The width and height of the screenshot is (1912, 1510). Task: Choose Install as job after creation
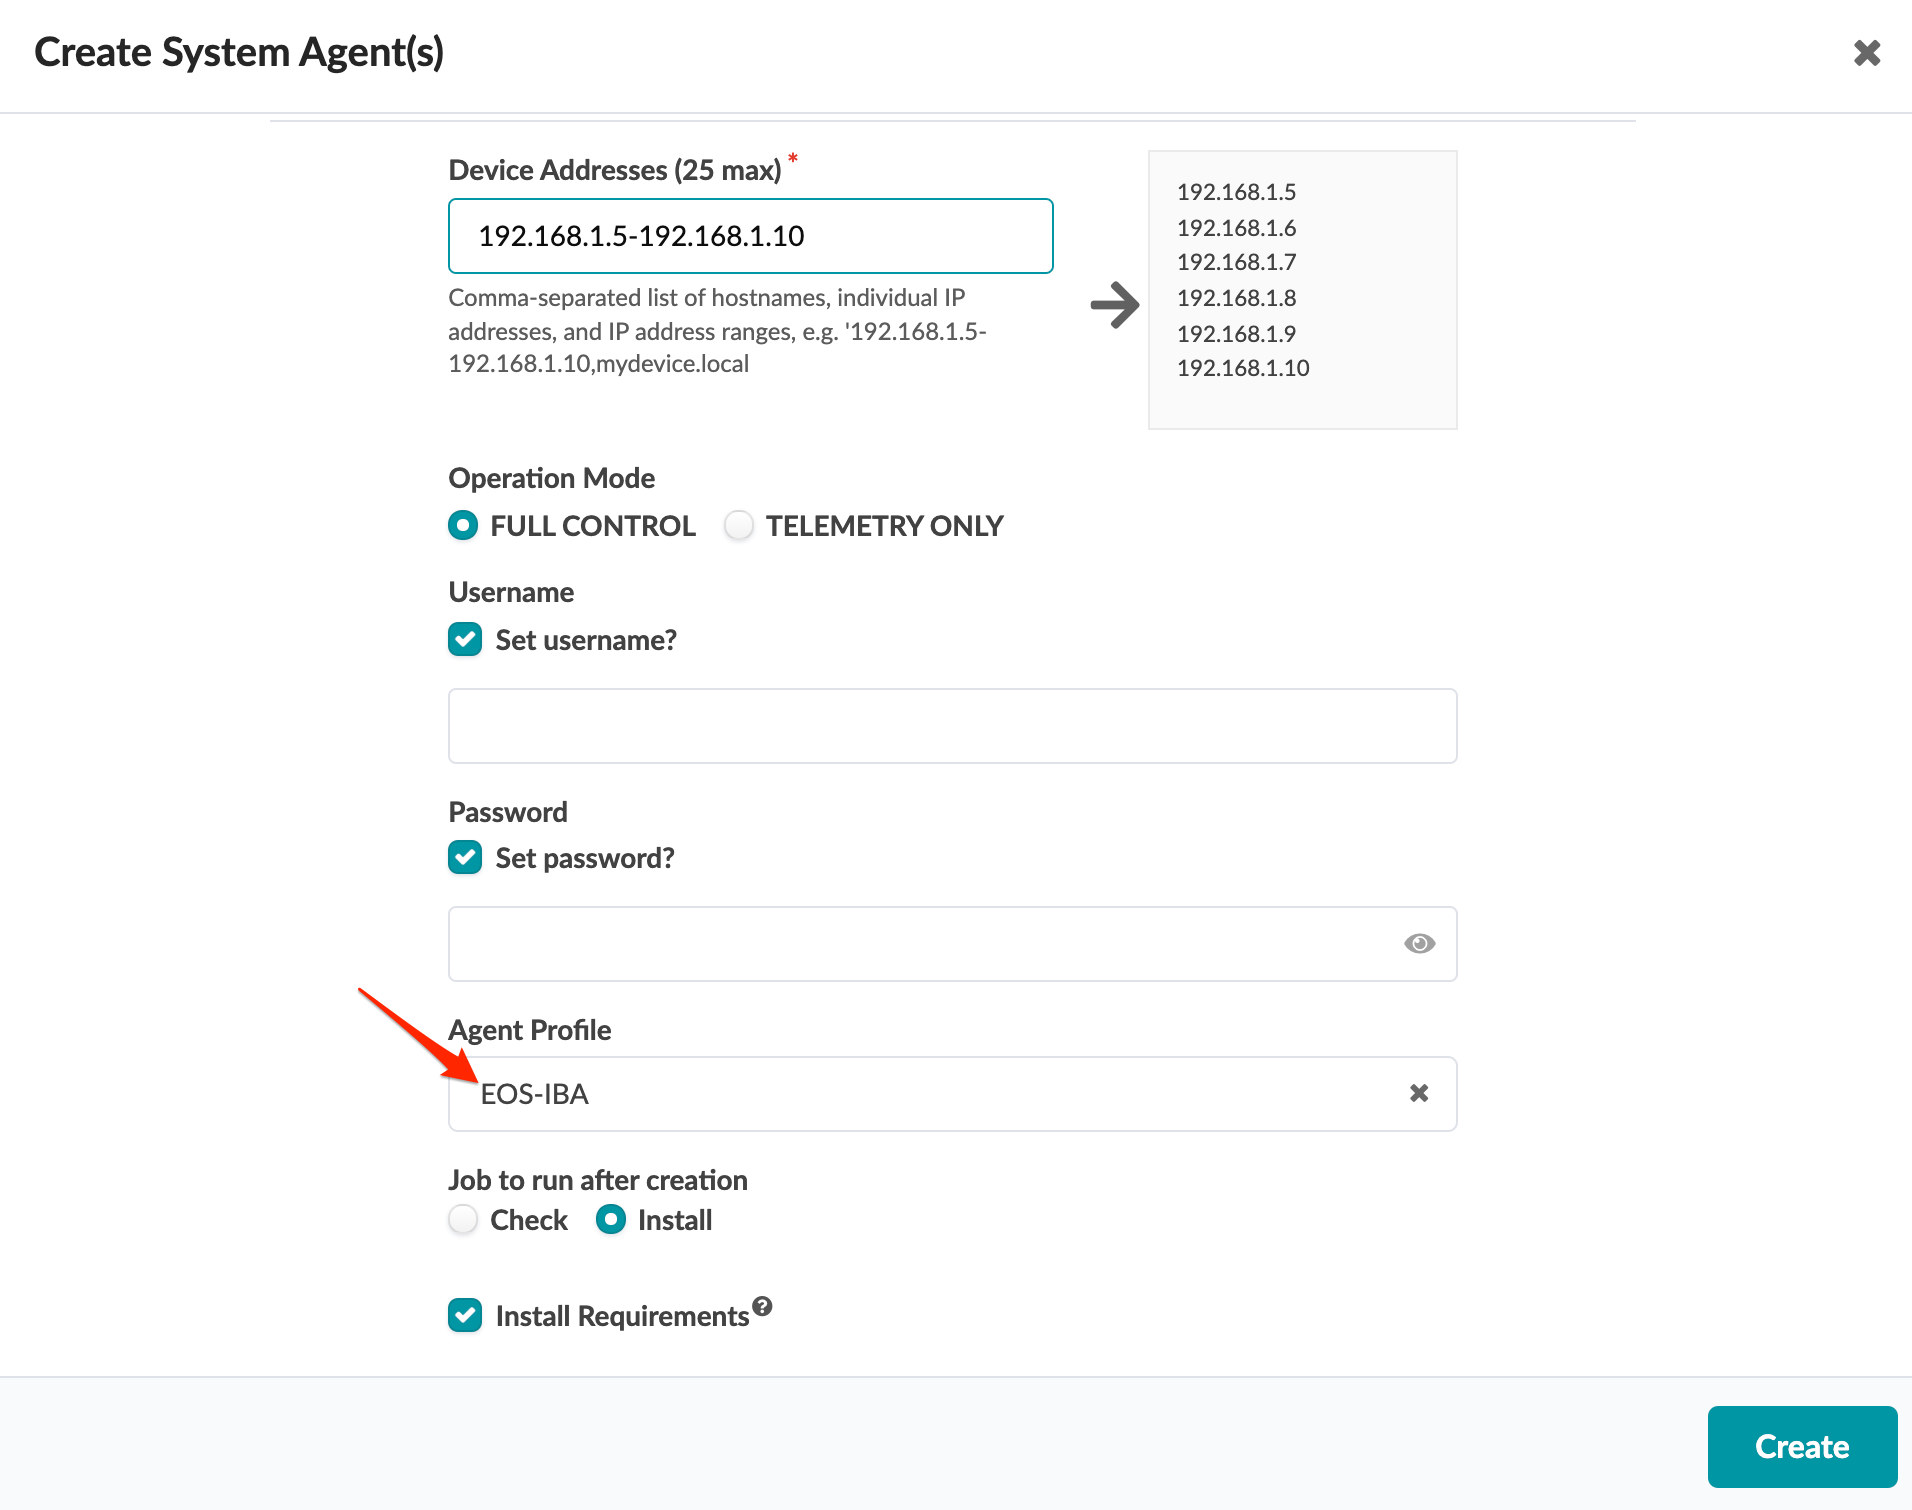click(x=611, y=1220)
